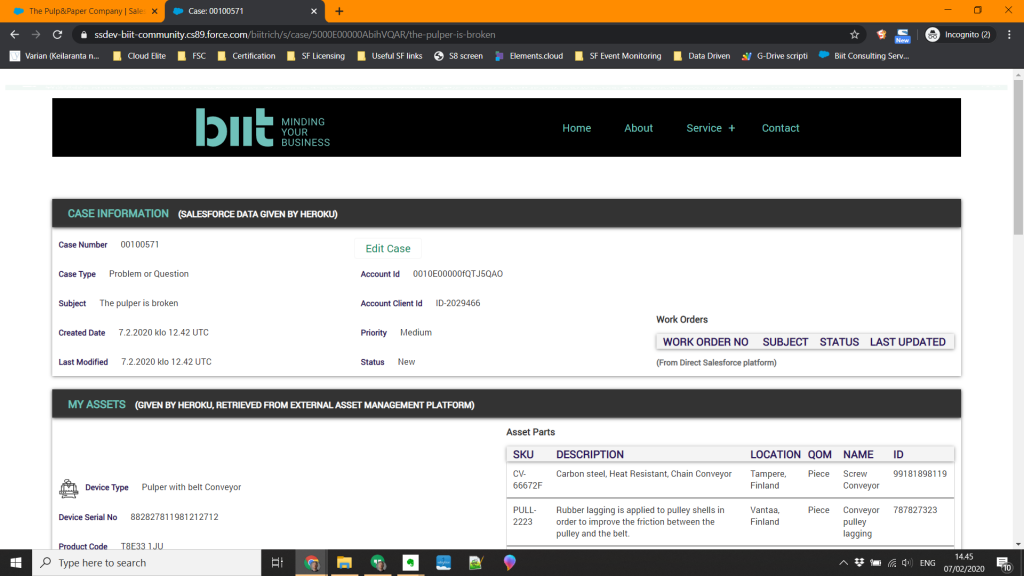The width and height of the screenshot is (1024, 576).
Task: Click the DESCRIPTION column header
Action: click(x=590, y=455)
